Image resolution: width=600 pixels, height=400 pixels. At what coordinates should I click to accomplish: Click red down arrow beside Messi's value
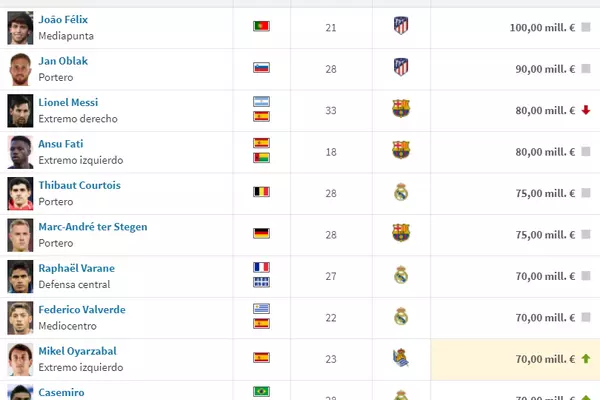(585, 110)
